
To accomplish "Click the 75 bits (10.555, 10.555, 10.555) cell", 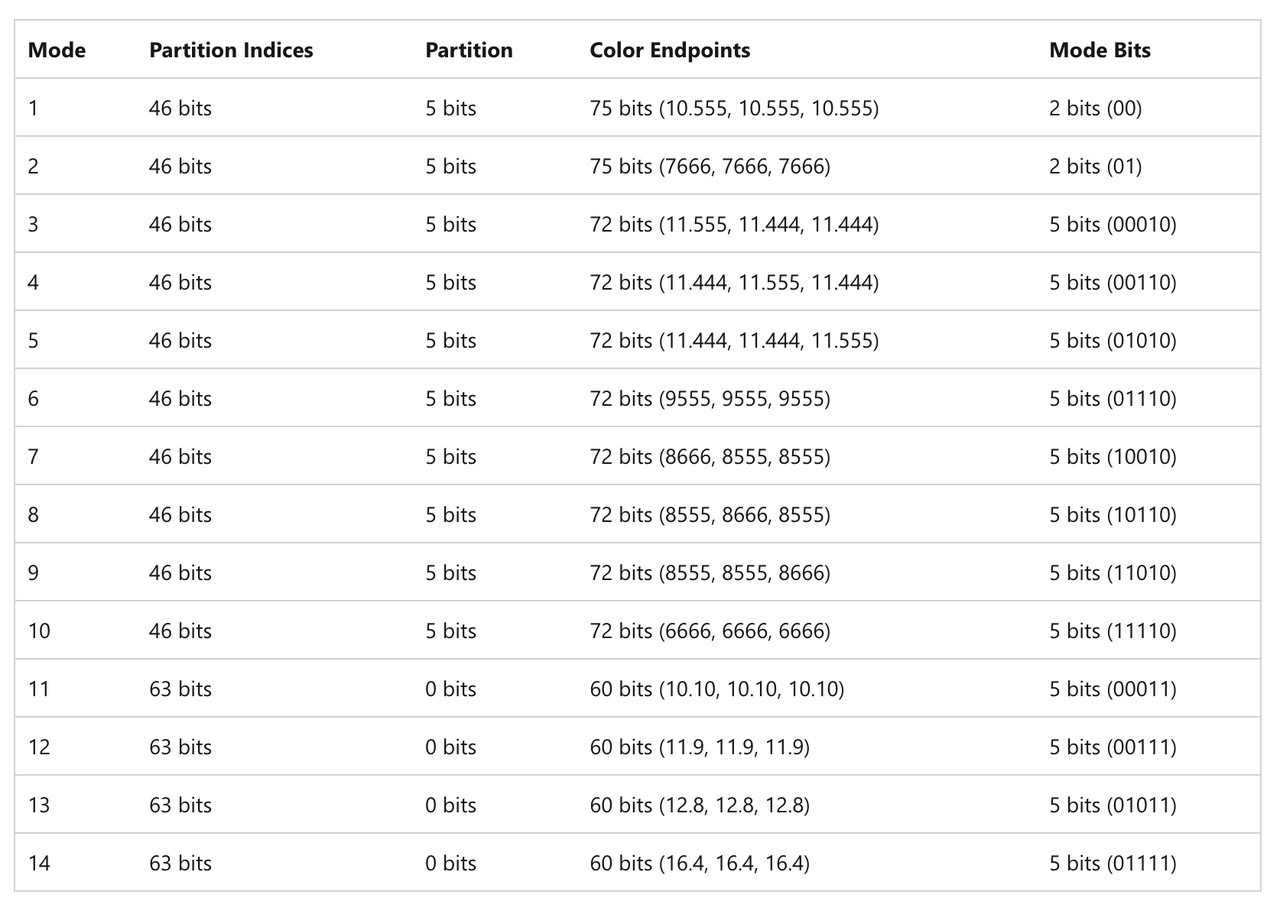I will (734, 108).
